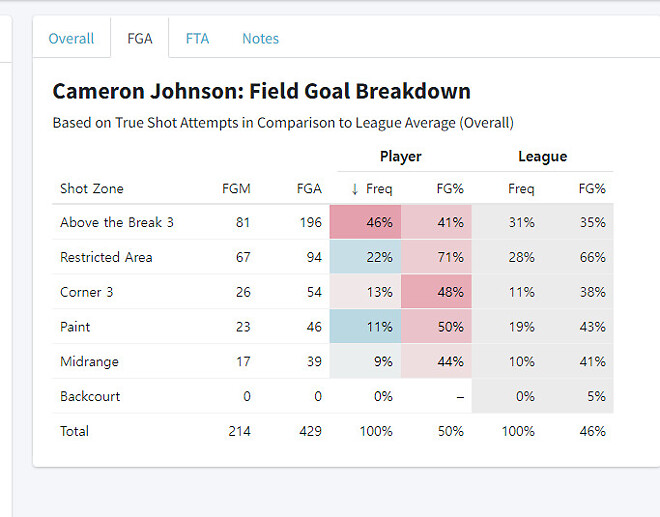Click the 22% Restricted Area frequency cell
Viewport: 660px width, 517px height.
tap(378, 257)
